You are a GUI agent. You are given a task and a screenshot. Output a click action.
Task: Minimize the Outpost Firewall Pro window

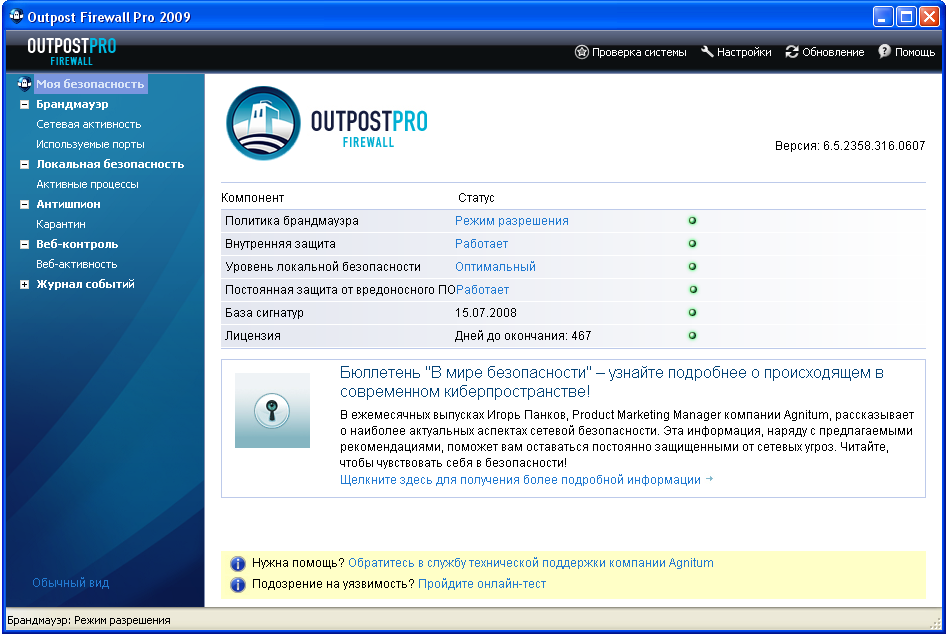pos(883,16)
